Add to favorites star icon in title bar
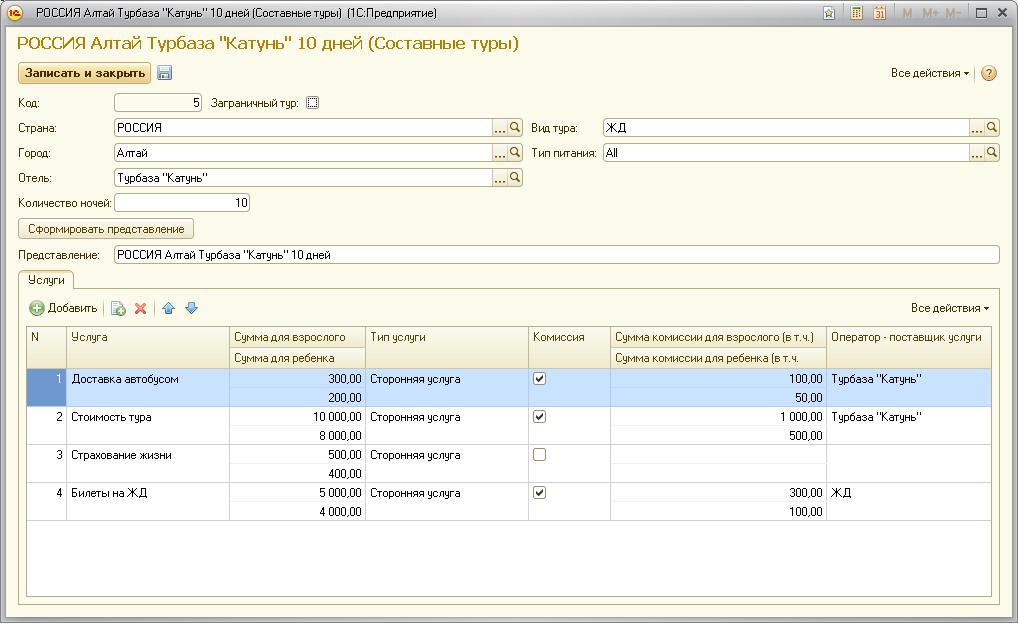Viewport: 1018px width, 624px height. [x=829, y=13]
